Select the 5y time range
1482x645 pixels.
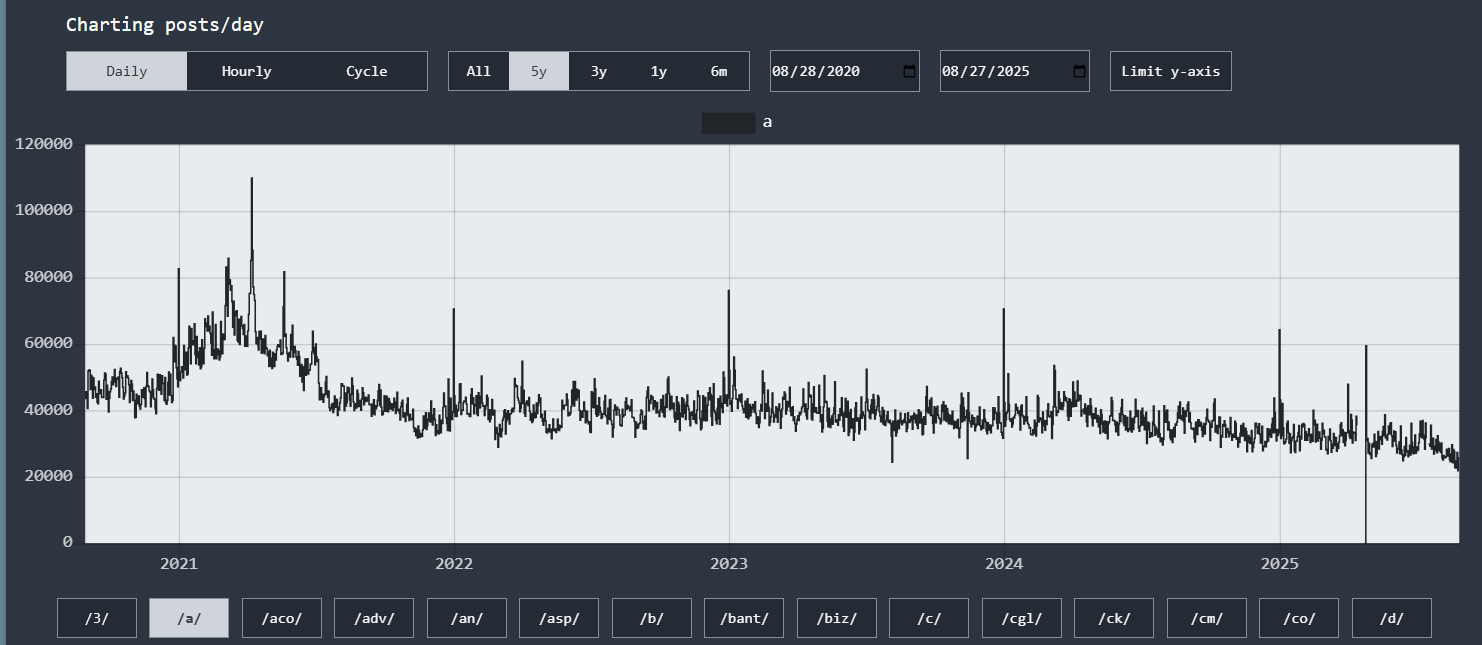coord(539,71)
